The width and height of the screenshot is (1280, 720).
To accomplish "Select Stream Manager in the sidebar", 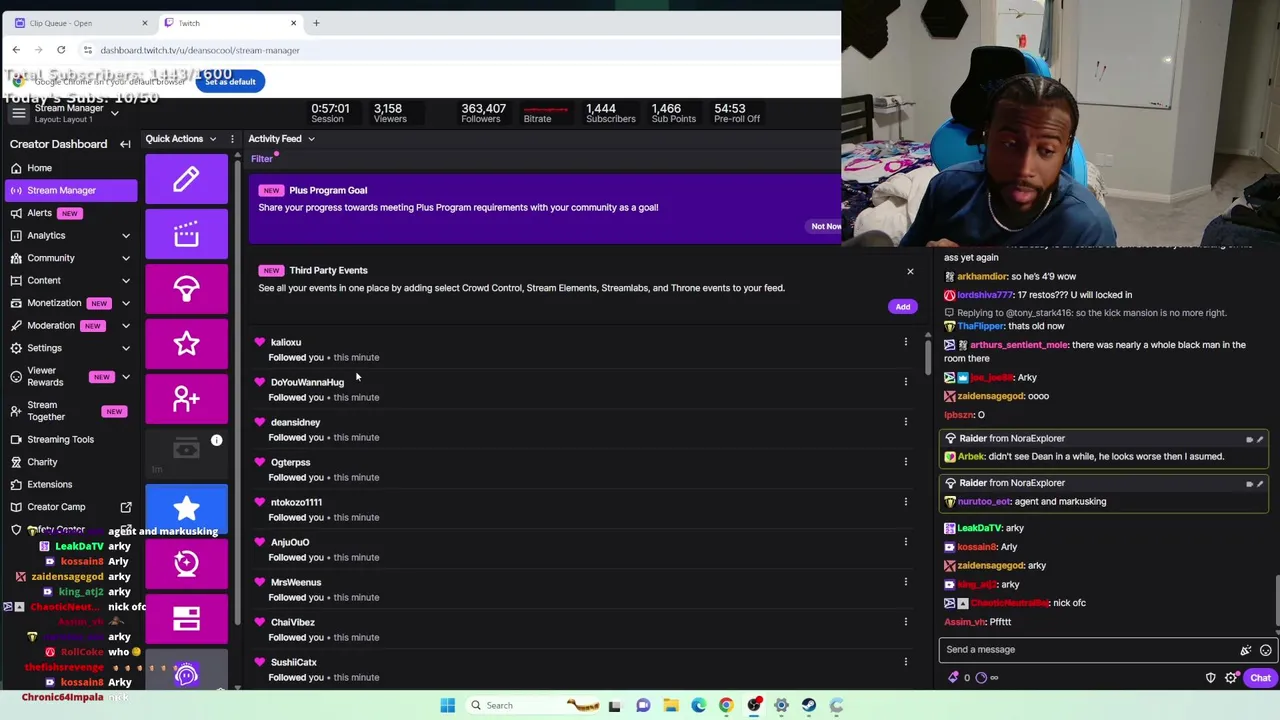I will point(70,190).
